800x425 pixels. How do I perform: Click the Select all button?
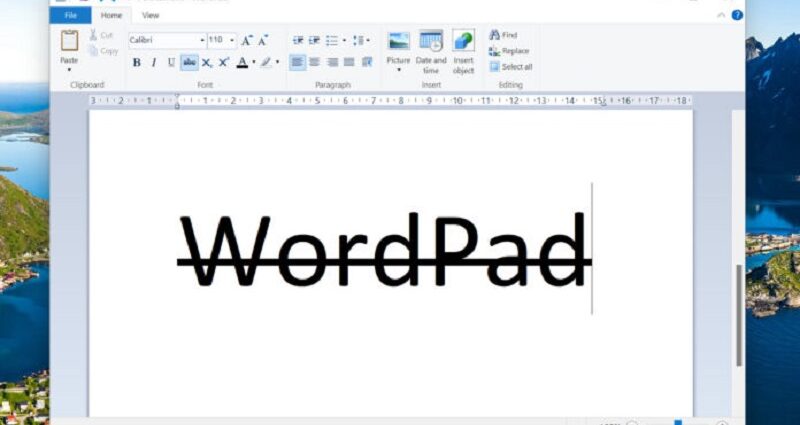pos(511,67)
